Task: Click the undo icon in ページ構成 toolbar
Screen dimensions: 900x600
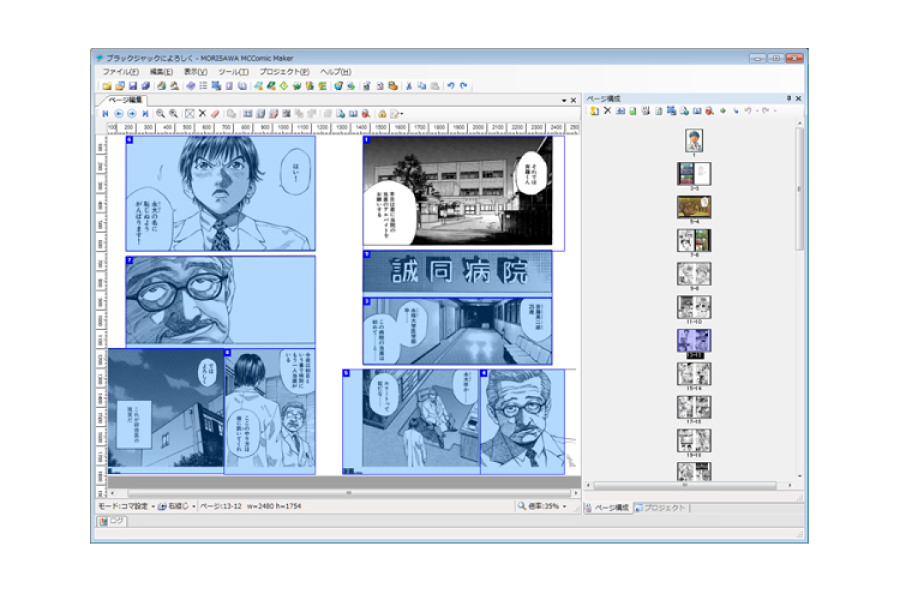Action: tap(748, 111)
